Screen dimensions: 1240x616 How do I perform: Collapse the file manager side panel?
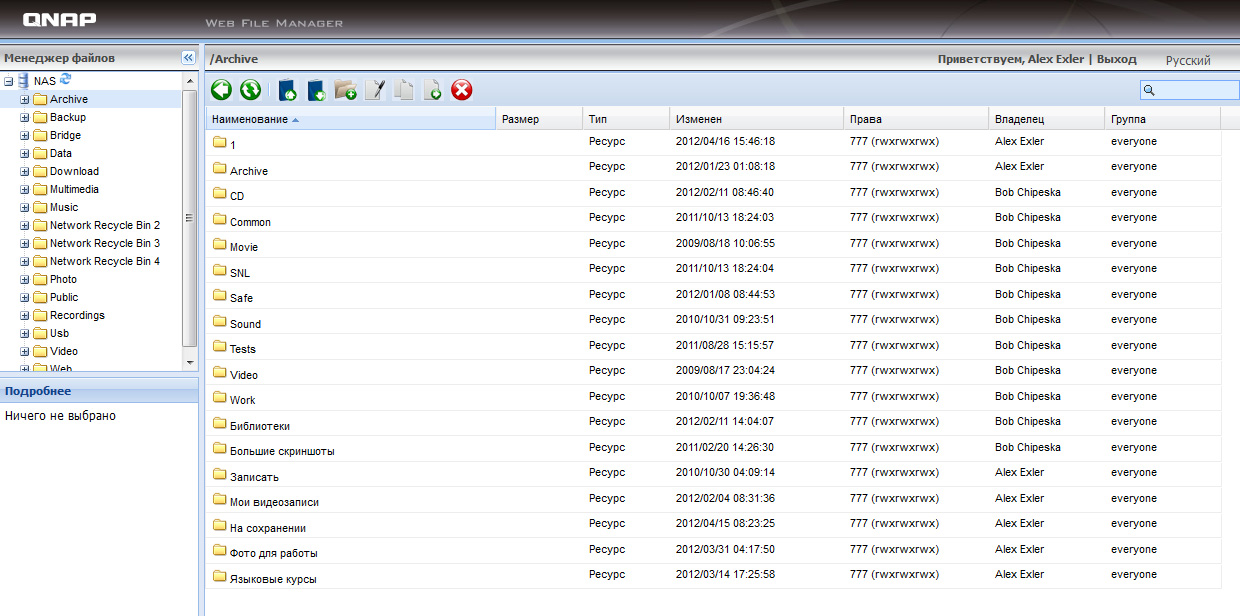tap(187, 58)
